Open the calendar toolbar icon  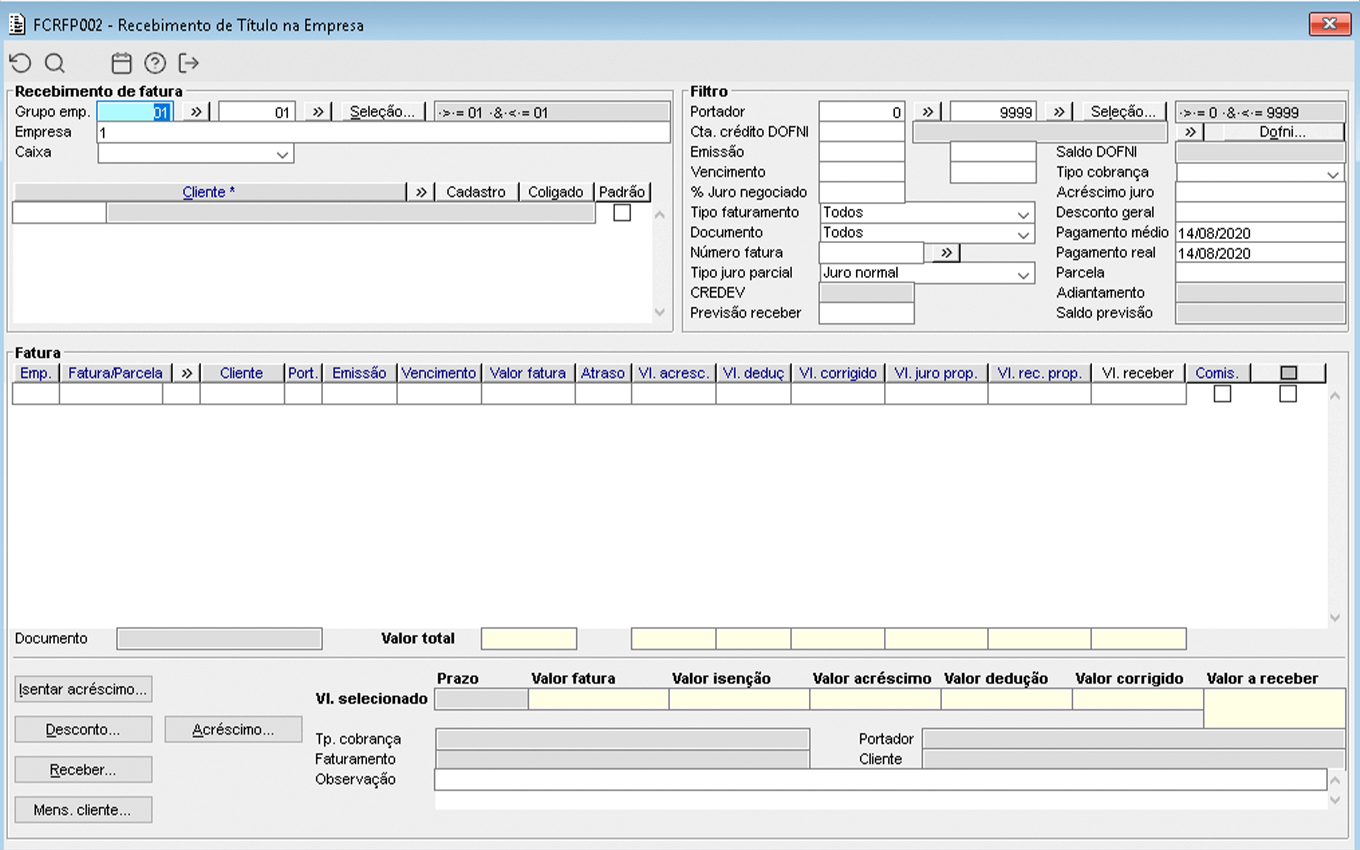point(121,64)
